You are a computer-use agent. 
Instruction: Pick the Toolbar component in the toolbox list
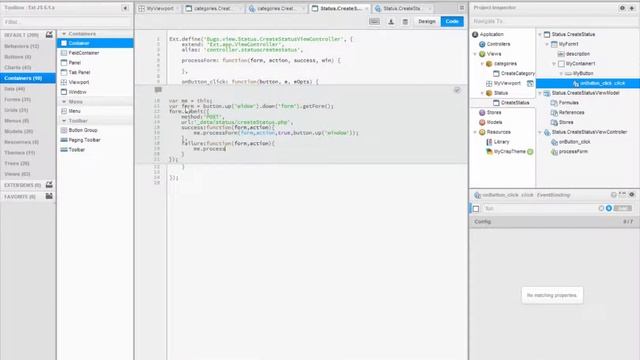click(95, 150)
